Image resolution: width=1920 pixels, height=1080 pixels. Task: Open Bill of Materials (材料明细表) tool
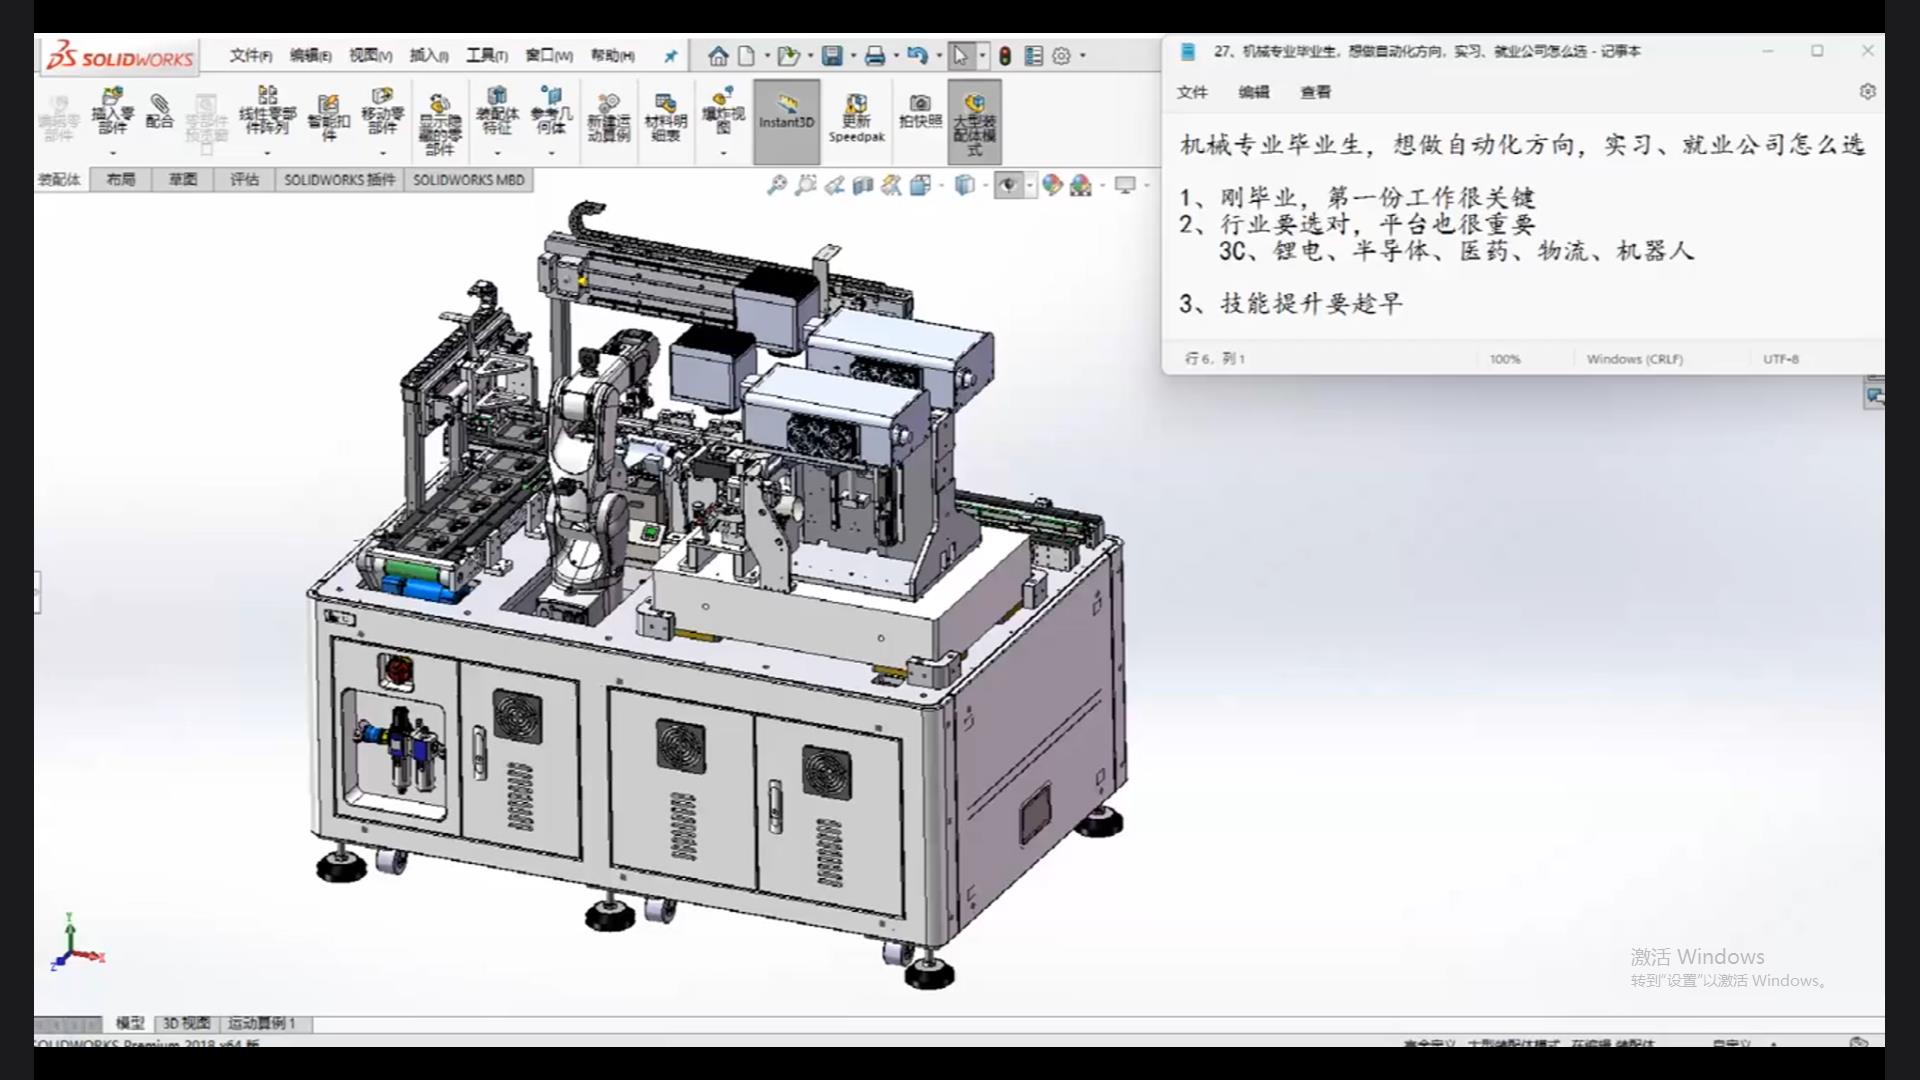pyautogui.click(x=665, y=118)
